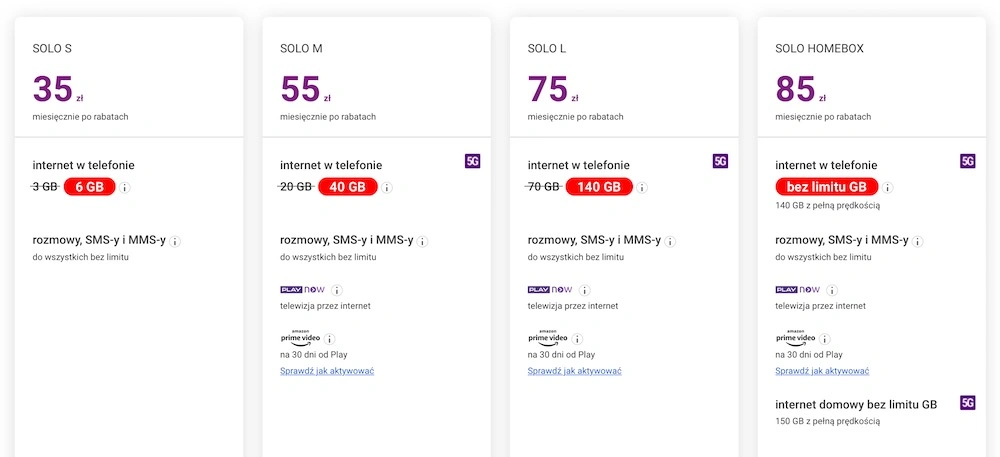Image resolution: width=1000 pixels, height=457 pixels.
Task: Open Play Now info icon in SOLO HOMEBOX
Action: pos(832,290)
